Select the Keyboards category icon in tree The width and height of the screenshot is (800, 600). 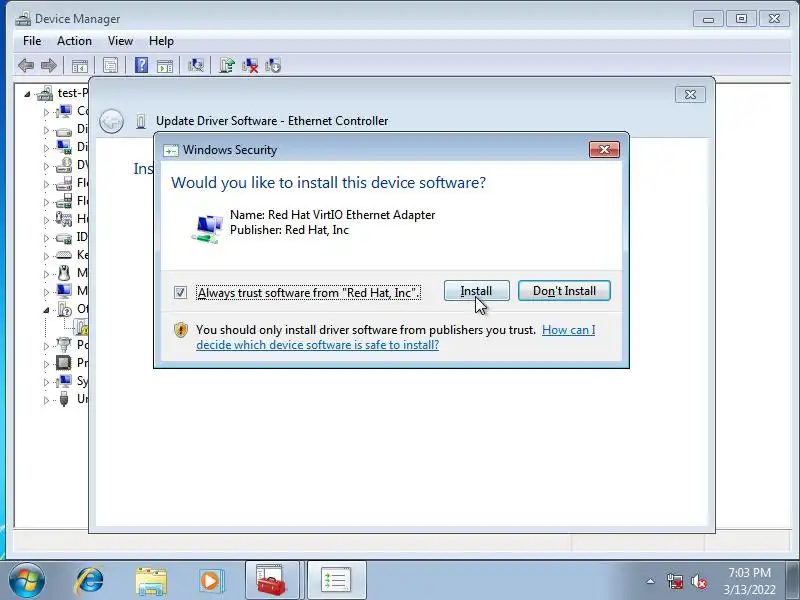(64, 255)
